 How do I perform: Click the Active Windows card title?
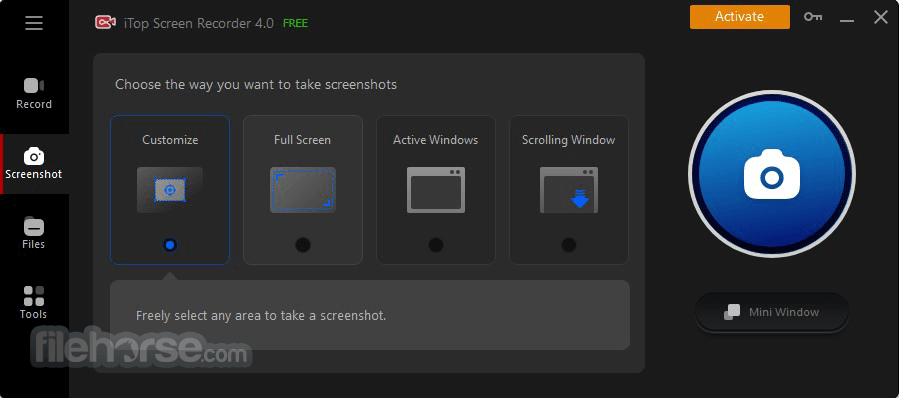pos(436,140)
